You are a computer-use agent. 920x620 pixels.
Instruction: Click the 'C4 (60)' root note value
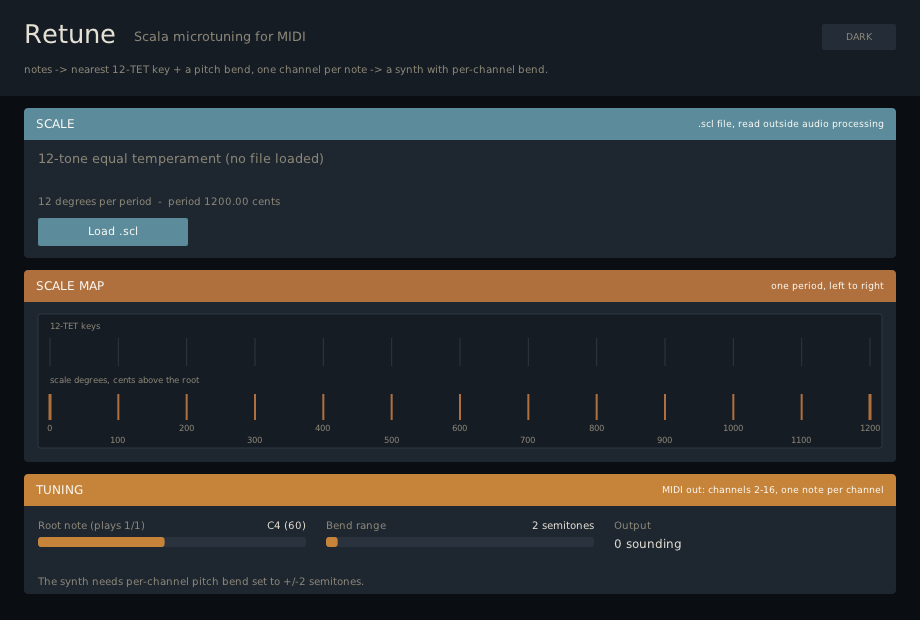point(286,526)
